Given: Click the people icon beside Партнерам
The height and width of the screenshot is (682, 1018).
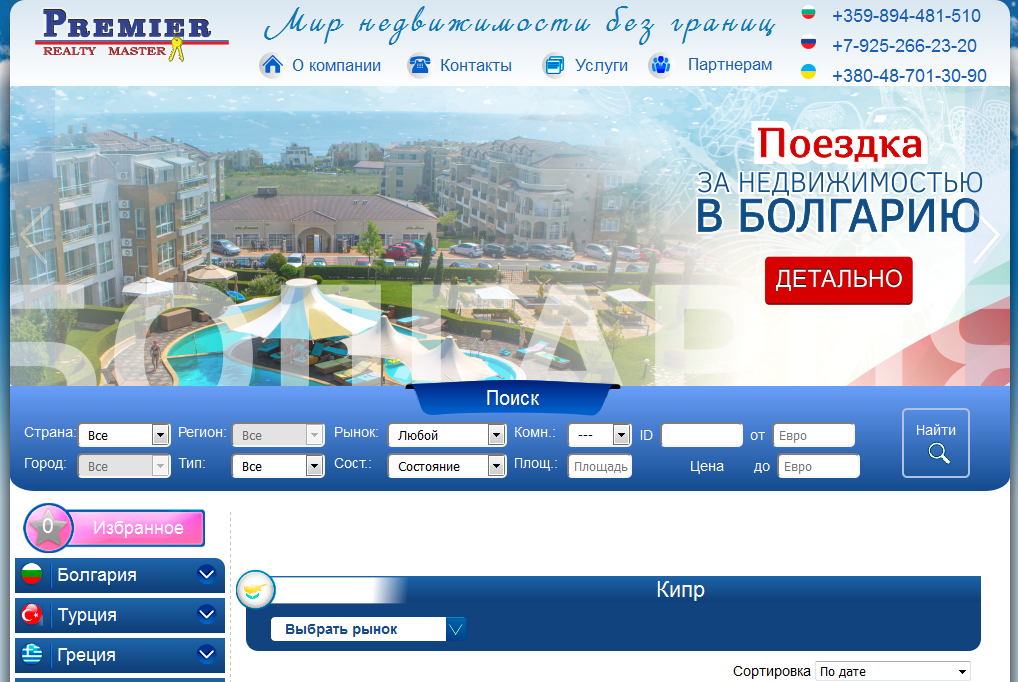Looking at the screenshot, I should (x=660, y=65).
